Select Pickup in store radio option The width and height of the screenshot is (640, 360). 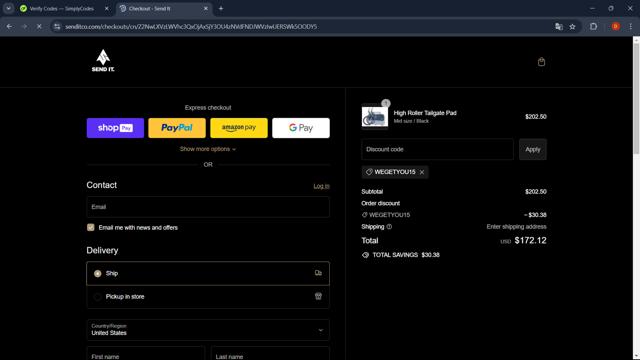[97, 297]
